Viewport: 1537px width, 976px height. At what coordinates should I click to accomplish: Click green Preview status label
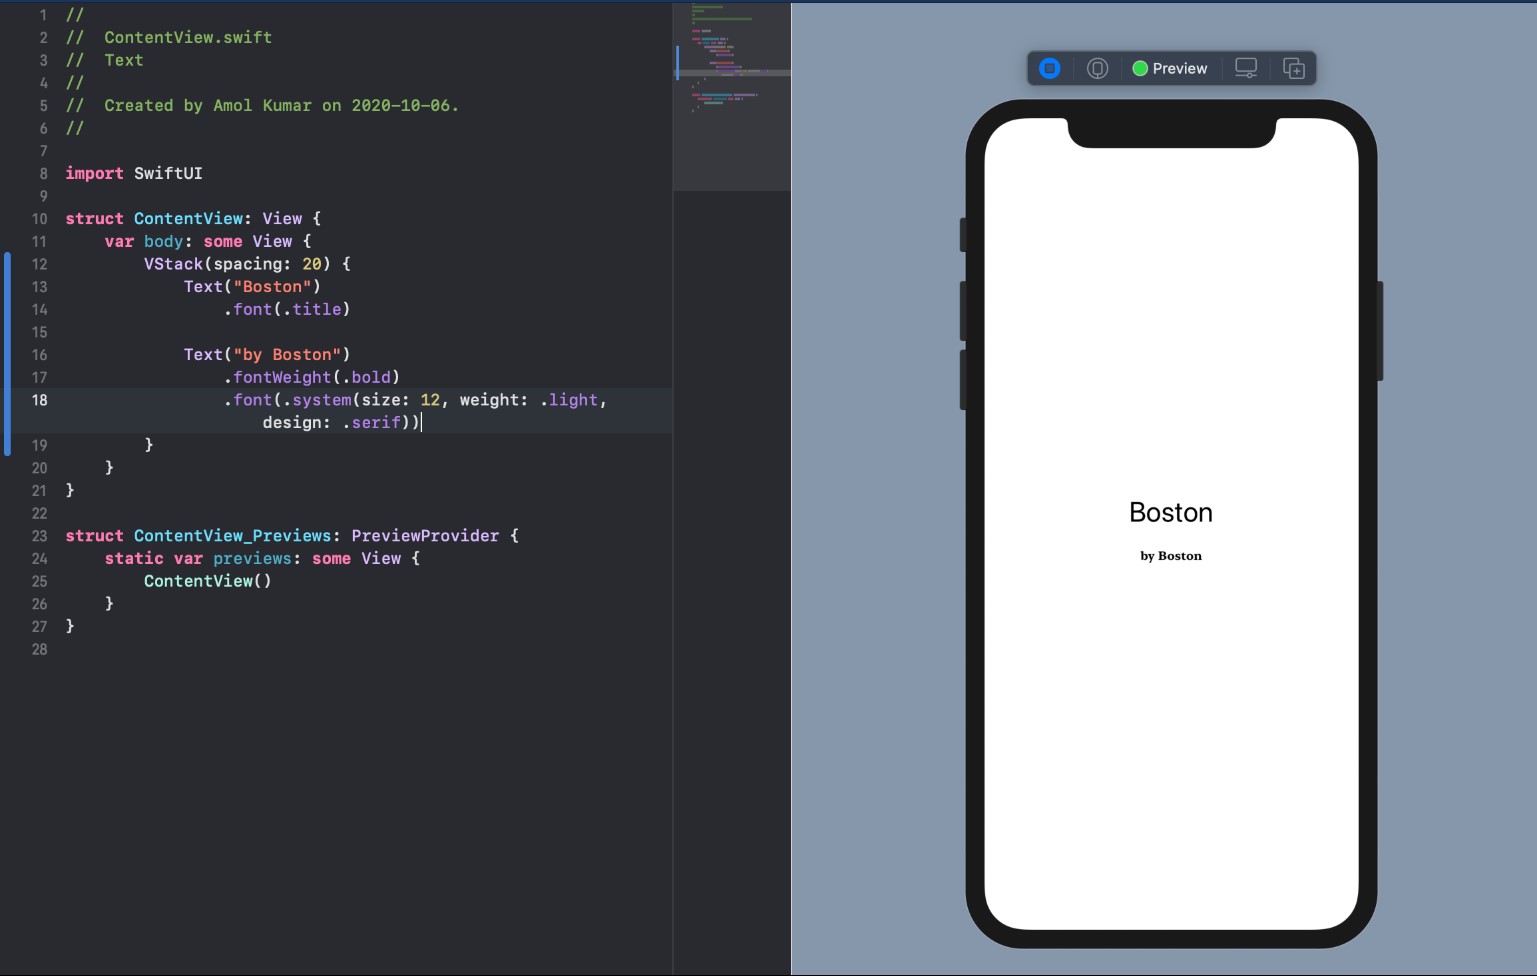tap(1170, 68)
